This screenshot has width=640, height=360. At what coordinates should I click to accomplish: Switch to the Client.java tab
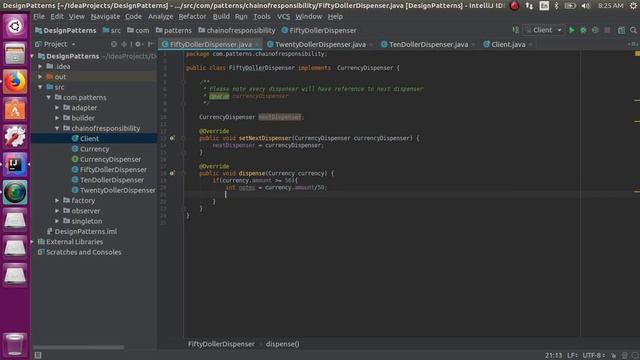508,44
